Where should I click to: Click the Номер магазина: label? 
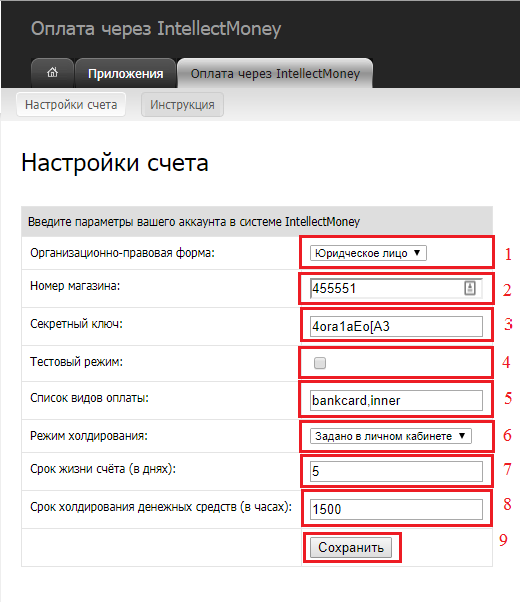[x=75, y=286]
